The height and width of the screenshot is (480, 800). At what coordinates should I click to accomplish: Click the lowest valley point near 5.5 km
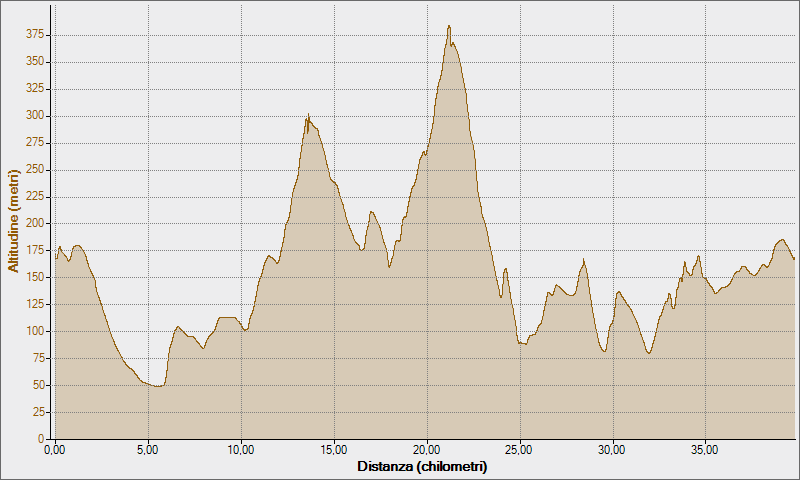pos(157,386)
